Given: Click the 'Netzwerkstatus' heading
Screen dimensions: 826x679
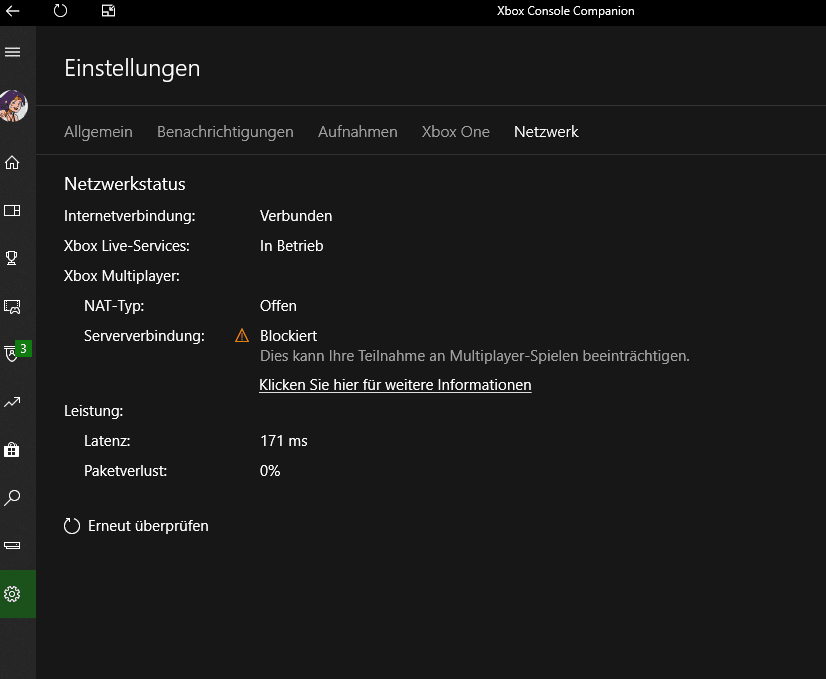Looking at the screenshot, I should pyautogui.click(x=125, y=184).
